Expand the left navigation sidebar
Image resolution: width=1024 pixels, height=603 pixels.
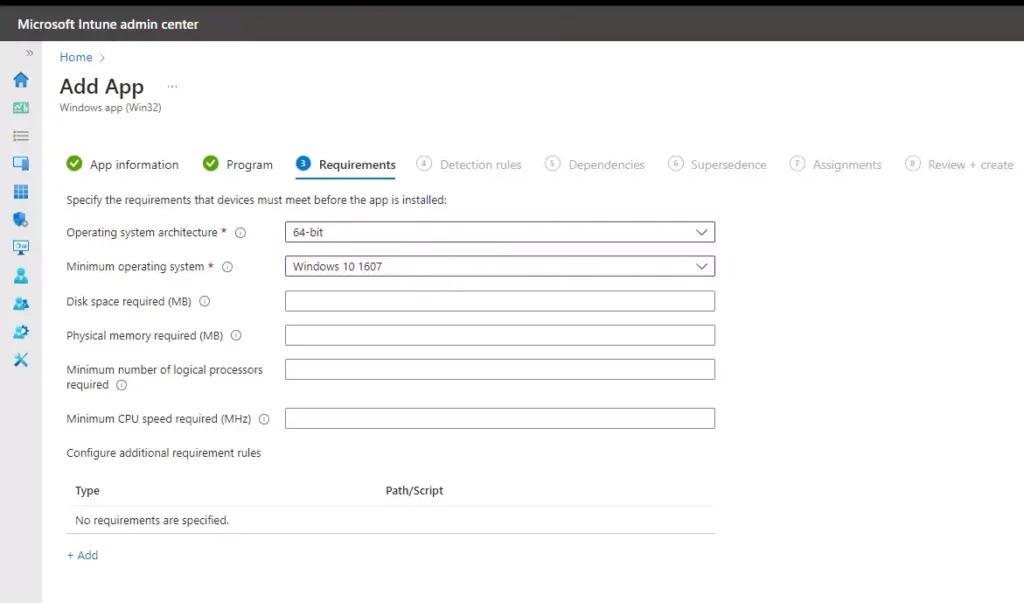click(x=29, y=53)
